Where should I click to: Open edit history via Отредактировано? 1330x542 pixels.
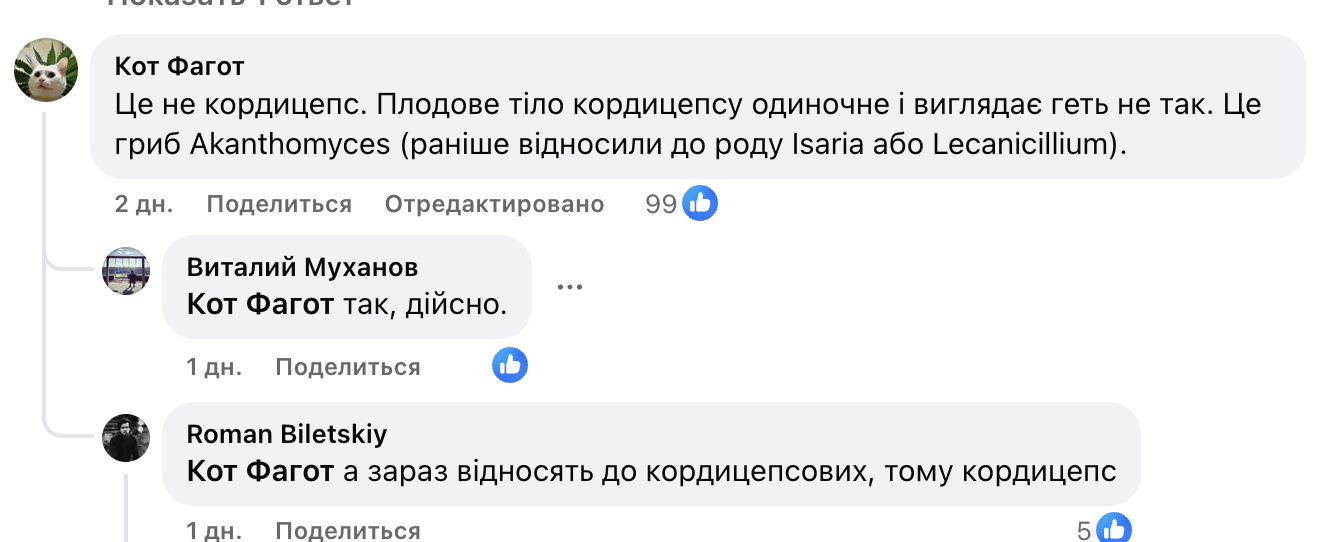pyautogui.click(x=494, y=204)
